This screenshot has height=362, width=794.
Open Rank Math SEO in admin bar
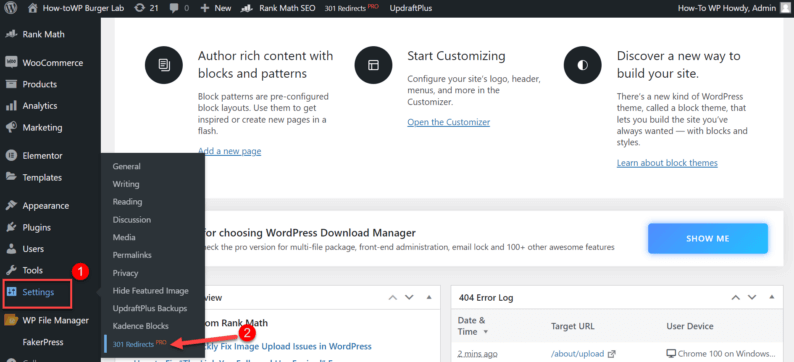click(x=278, y=8)
